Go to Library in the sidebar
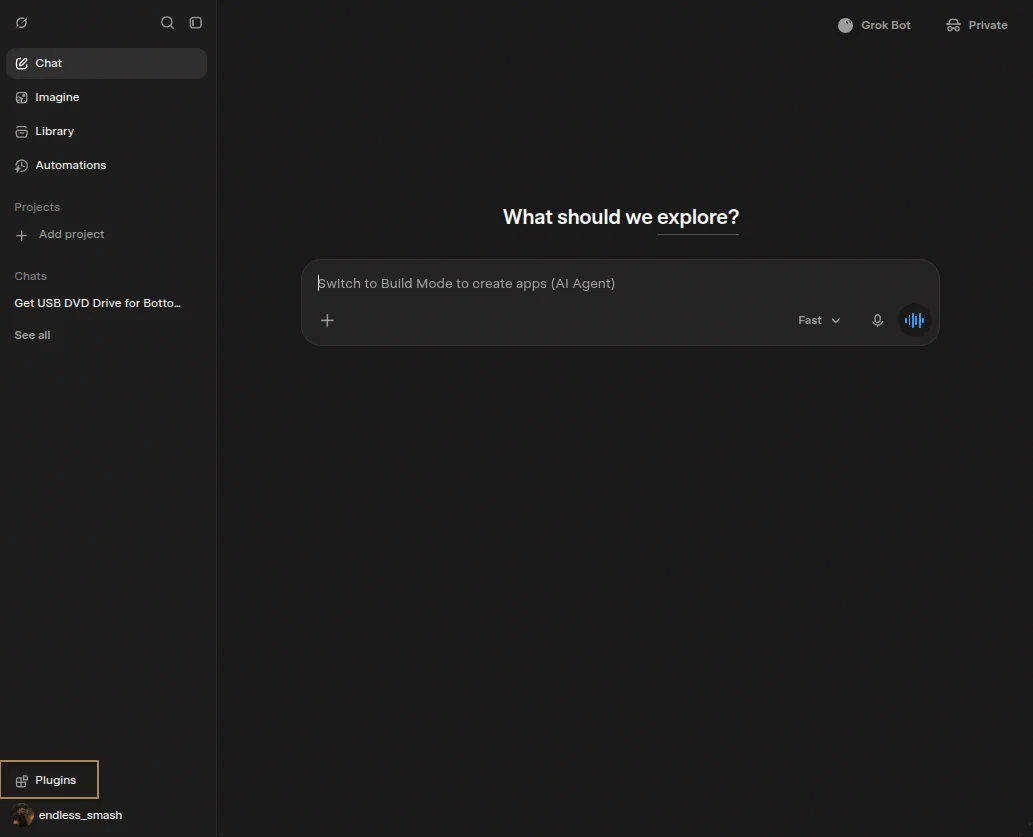This screenshot has width=1033, height=837. click(106, 131)
